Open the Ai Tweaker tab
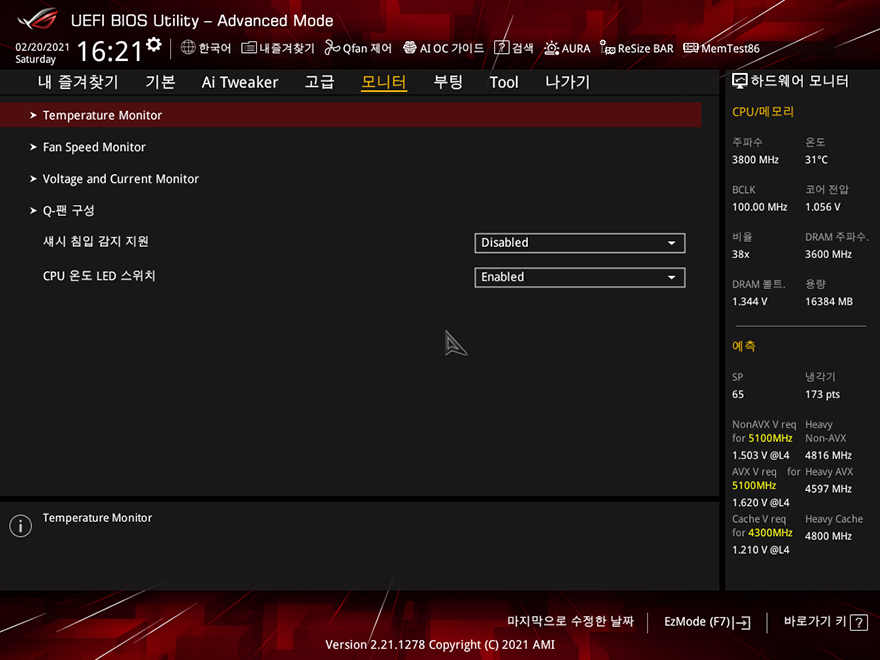 [240, 82]
